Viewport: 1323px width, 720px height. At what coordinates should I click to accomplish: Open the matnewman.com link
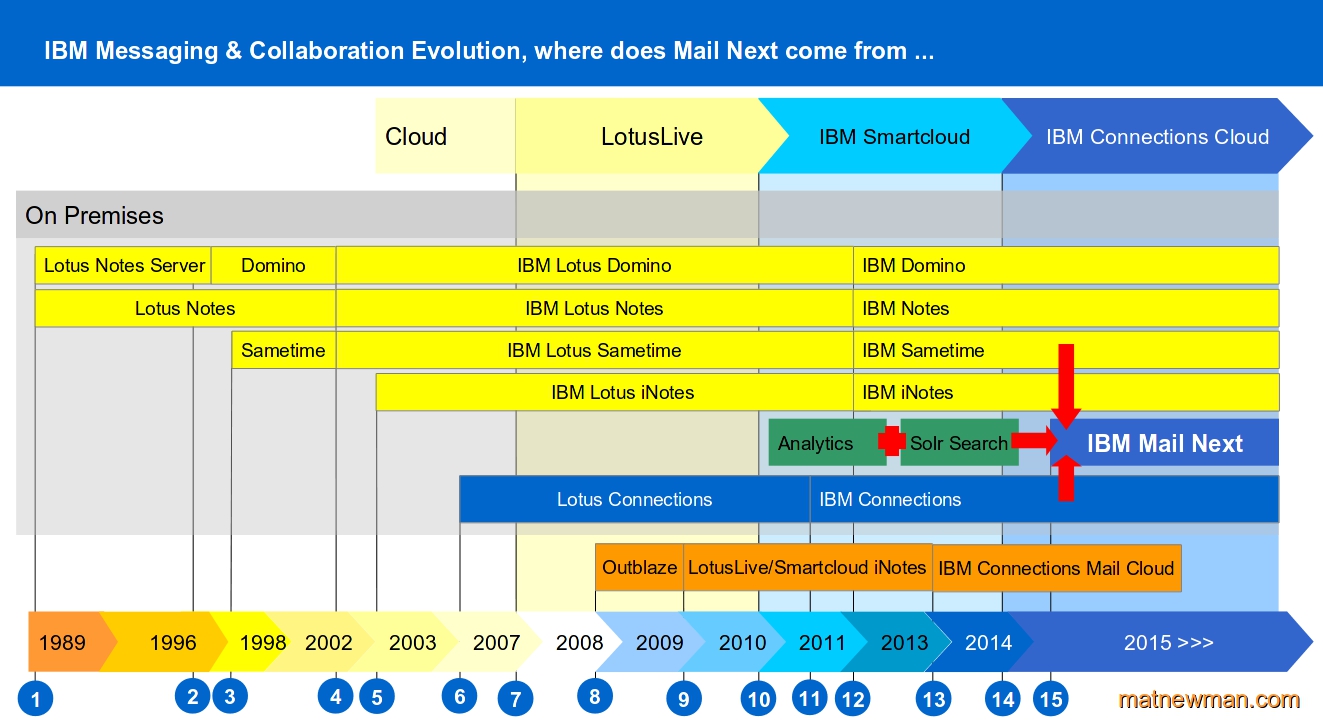1208,699
